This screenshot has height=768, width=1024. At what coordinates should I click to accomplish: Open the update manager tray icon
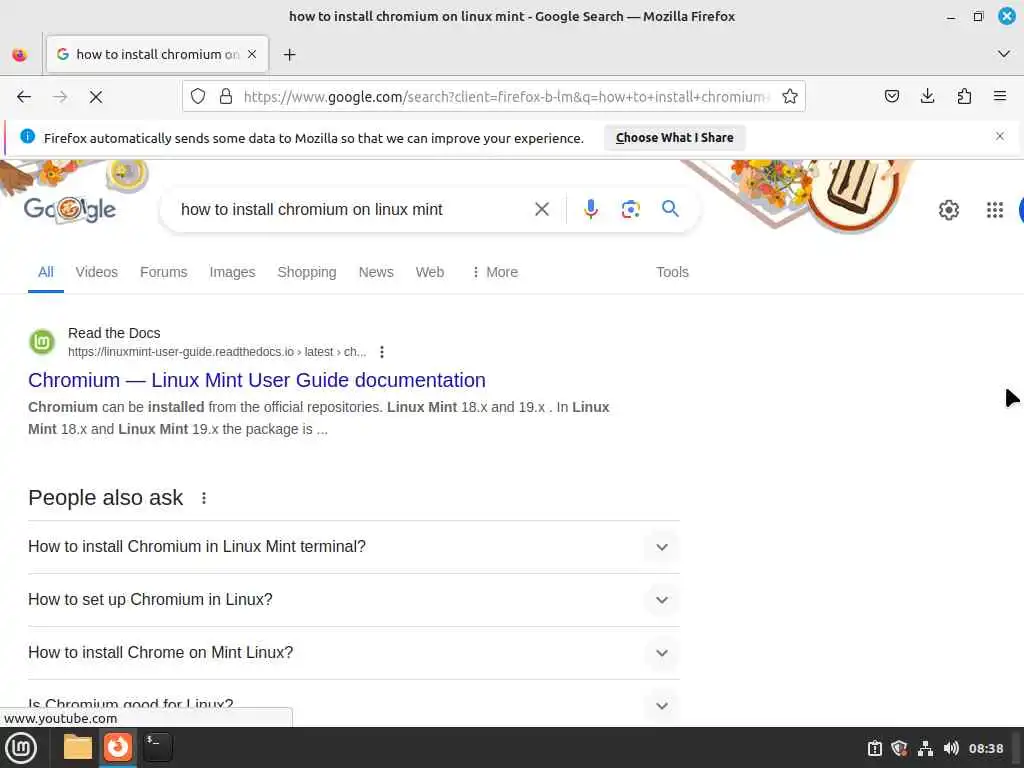(874, 748)
